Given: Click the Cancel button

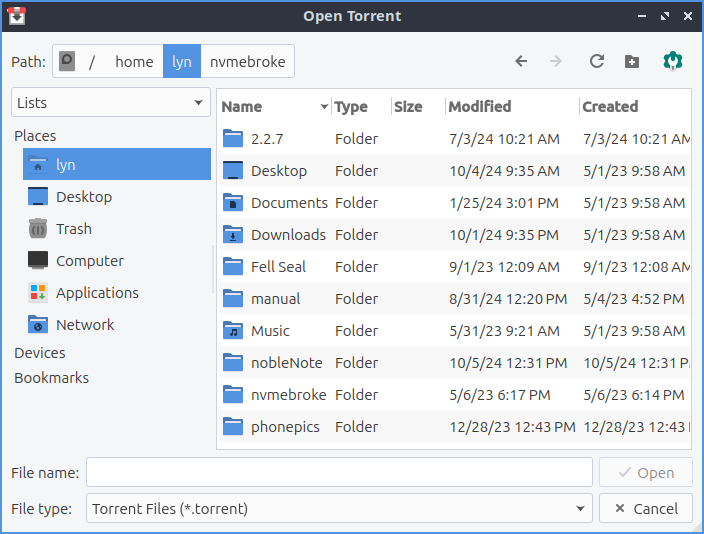Looking at the screenshot, I should (x=646, y=509).
